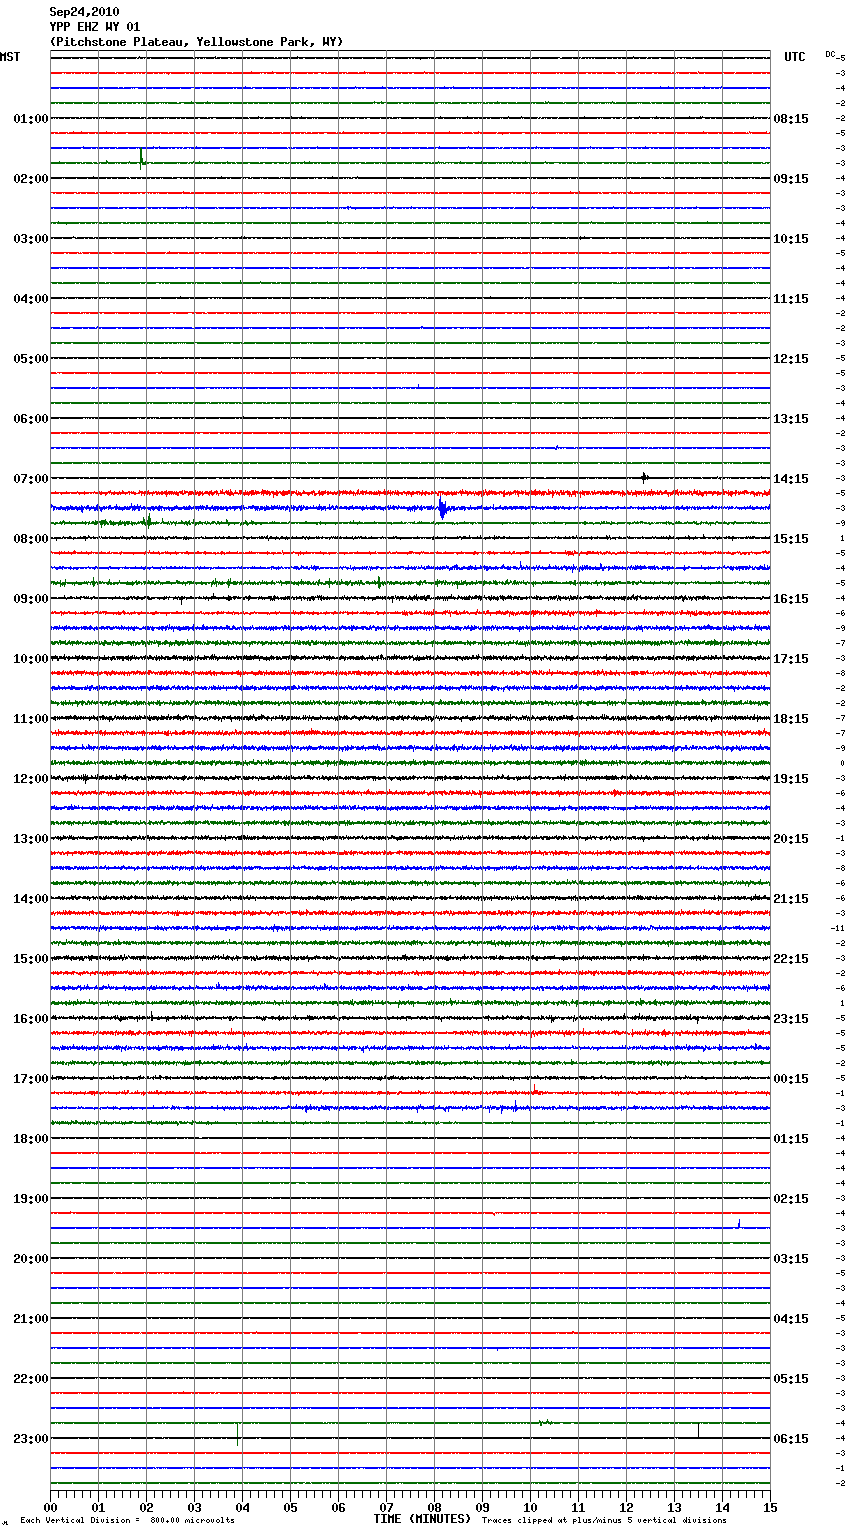This screenshot has width=850, height=1534.
Task: Select the 06:00 MST time label
Action: [x=30, y=419]
